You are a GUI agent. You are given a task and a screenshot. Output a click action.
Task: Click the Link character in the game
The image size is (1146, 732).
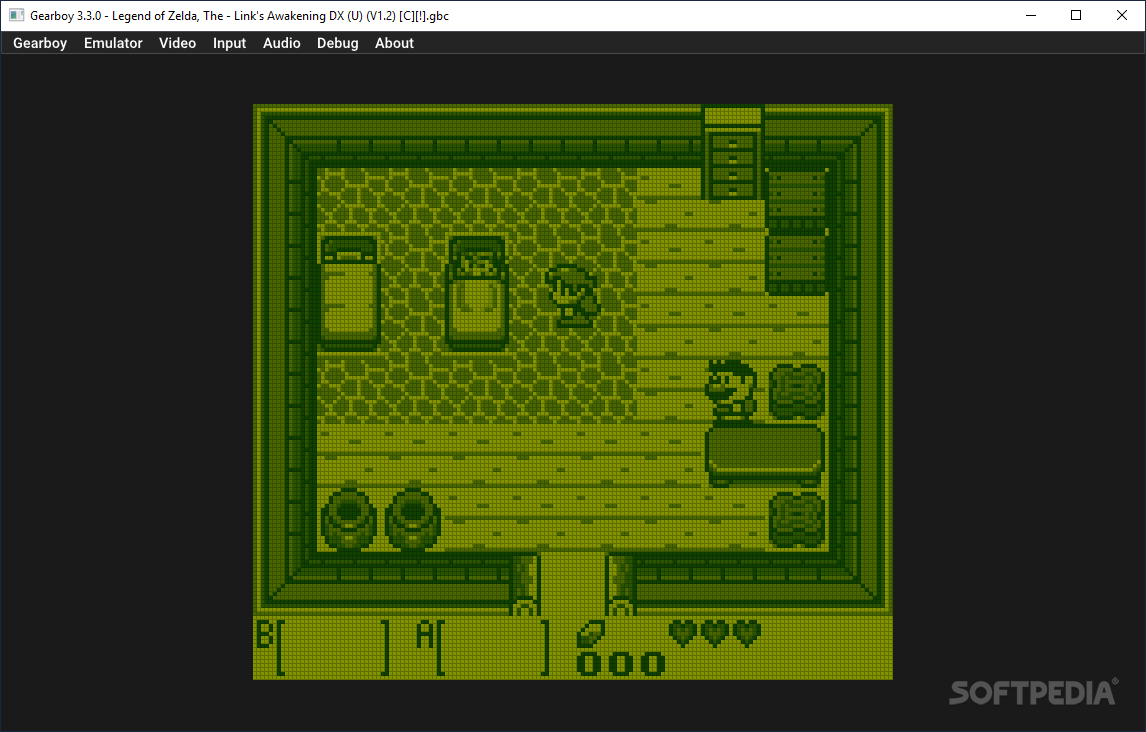[572, 296]
